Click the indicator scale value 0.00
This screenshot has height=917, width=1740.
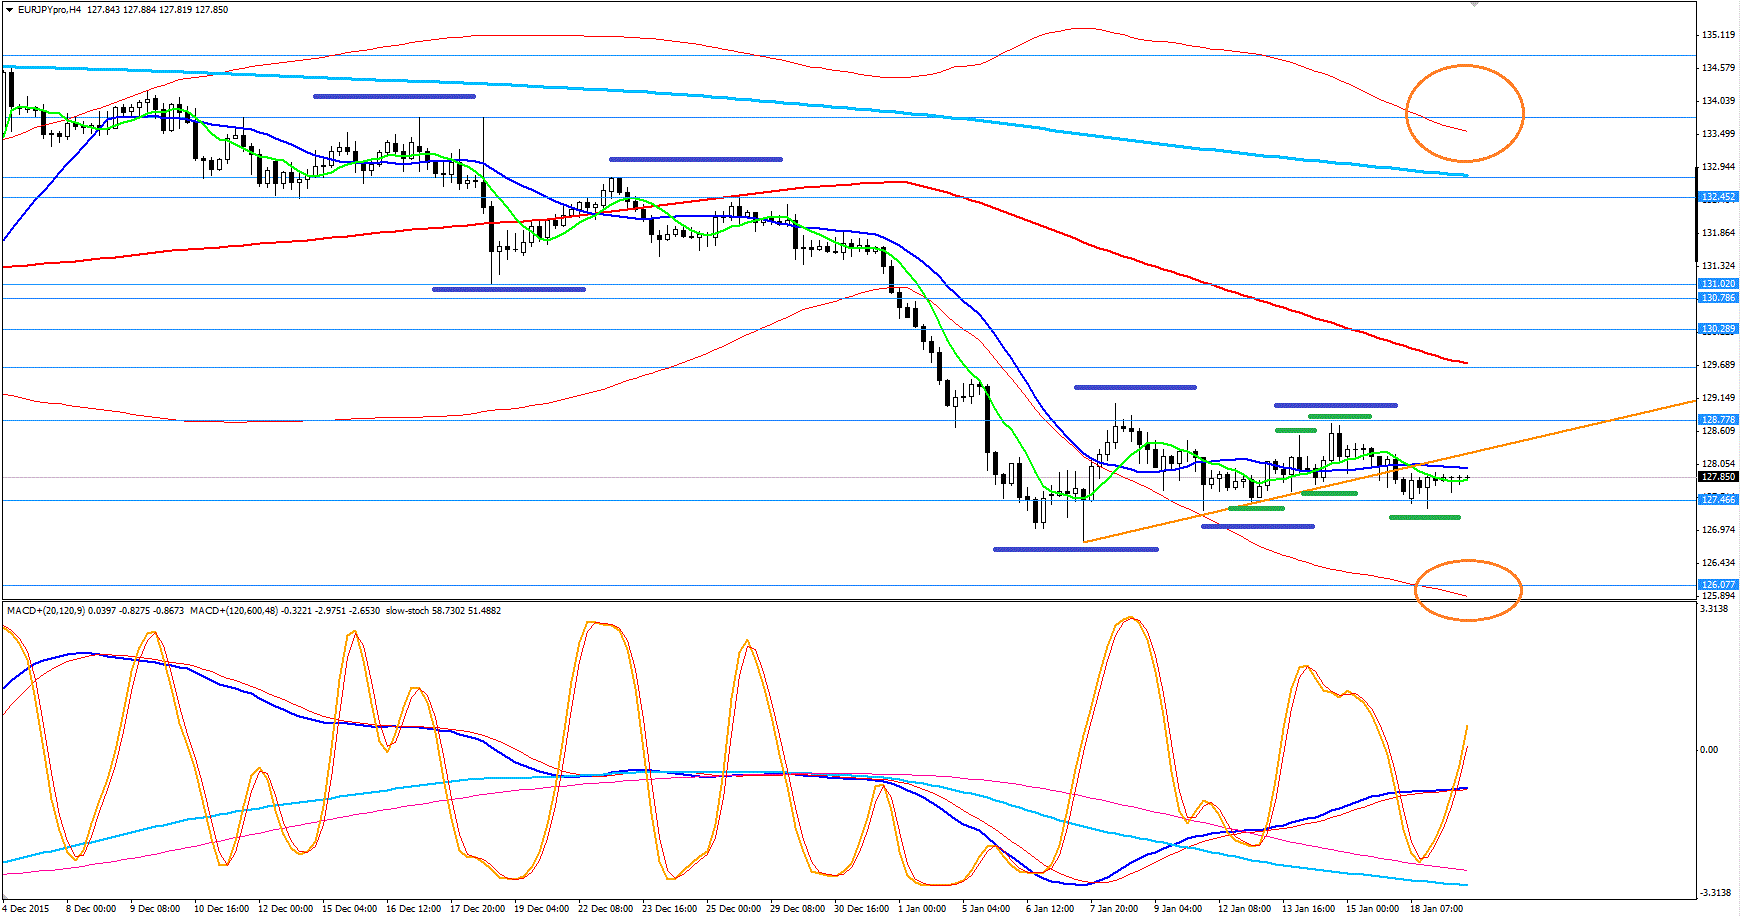1709,750
